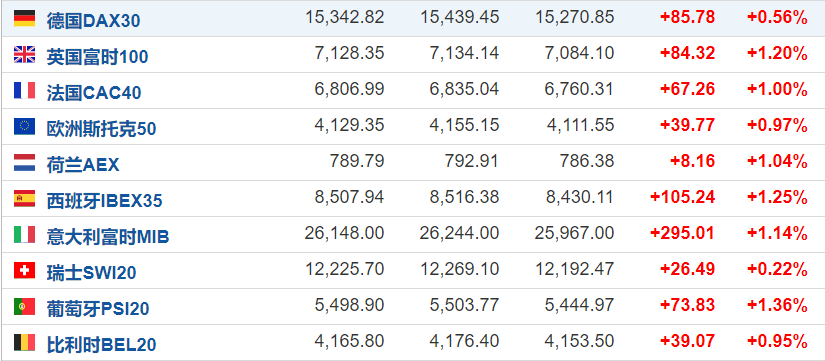Viewport: 825px width, 361px height.
Task: Open the 英国富时100 index link
Action: click(97, 56)
